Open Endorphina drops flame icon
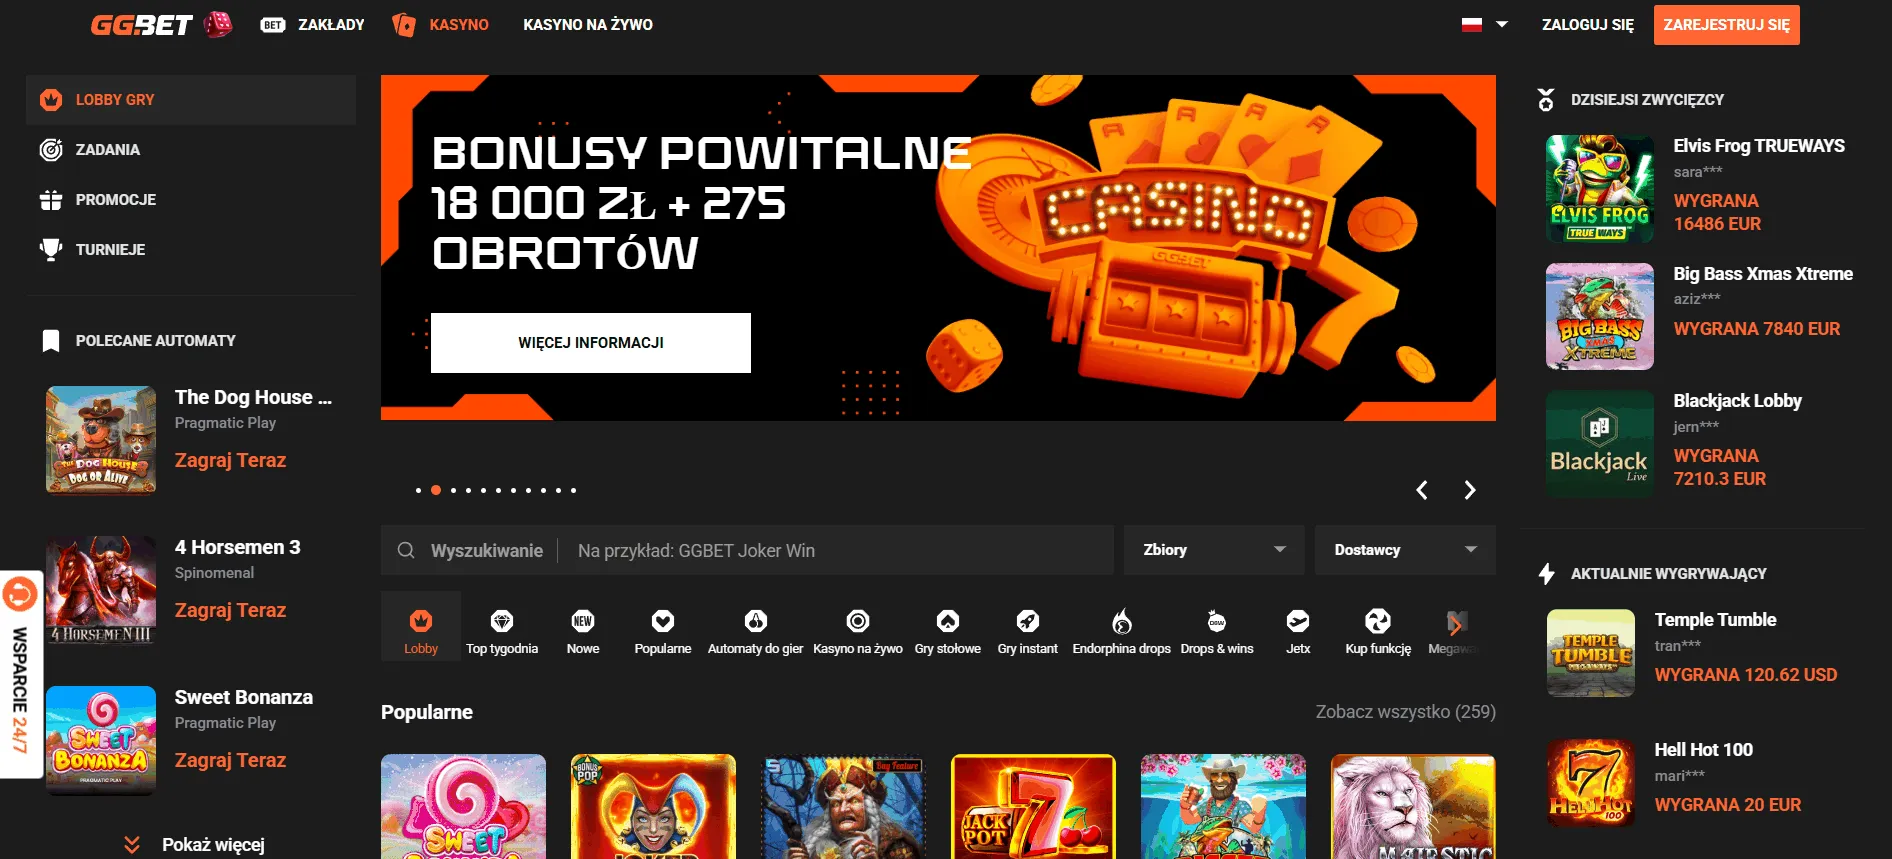This screenshot has height=859, width=1892. coord(1121,622)
